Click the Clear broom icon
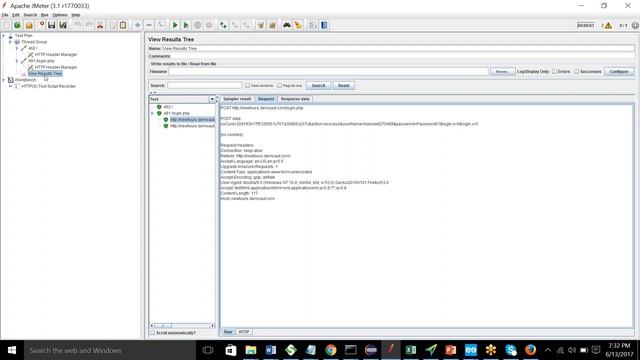Screen dimensions: 640x360 click(x=260, y=25)
